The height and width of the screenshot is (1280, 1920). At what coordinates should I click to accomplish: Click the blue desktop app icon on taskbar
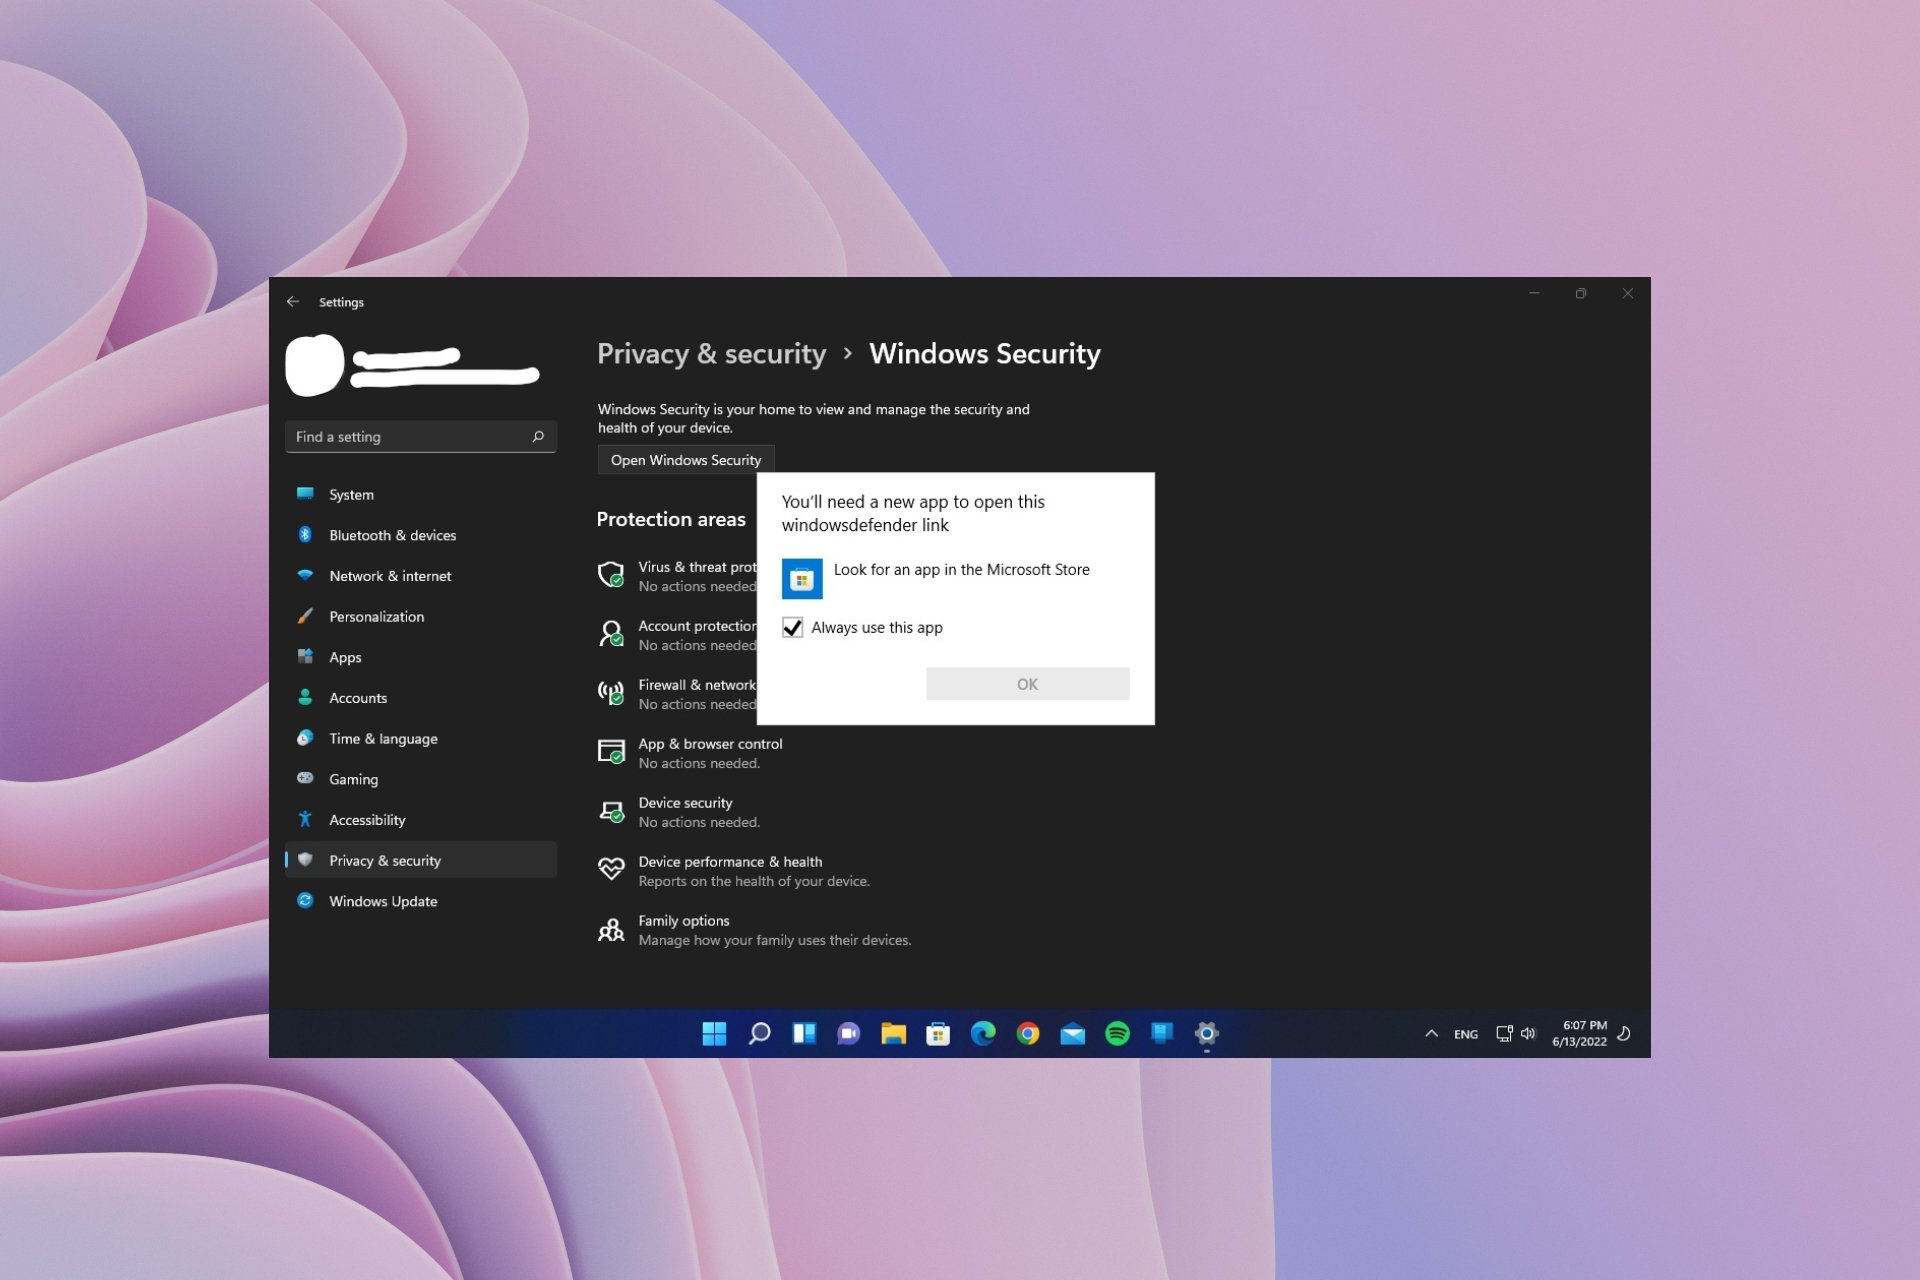[x=1162, y=1034]
